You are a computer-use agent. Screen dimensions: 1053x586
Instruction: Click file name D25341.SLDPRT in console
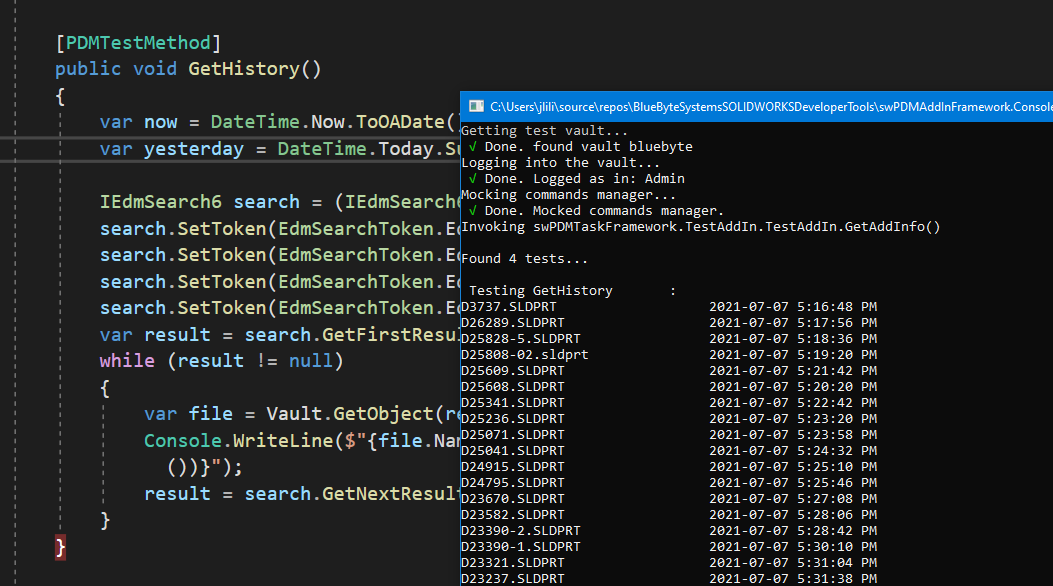tap(513, 403)
